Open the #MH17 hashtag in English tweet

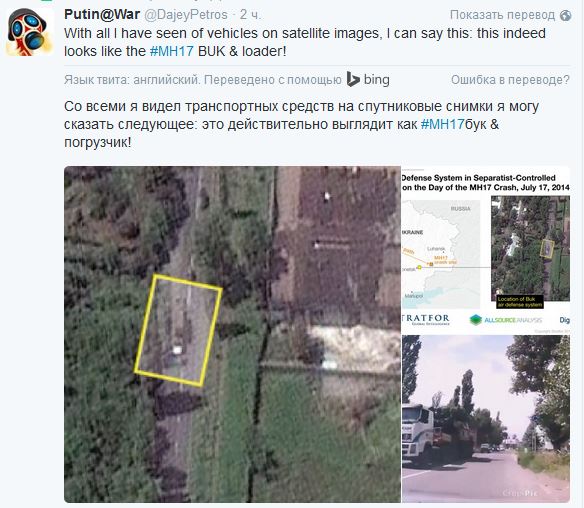pyautogui.click(x=172, y=51)
